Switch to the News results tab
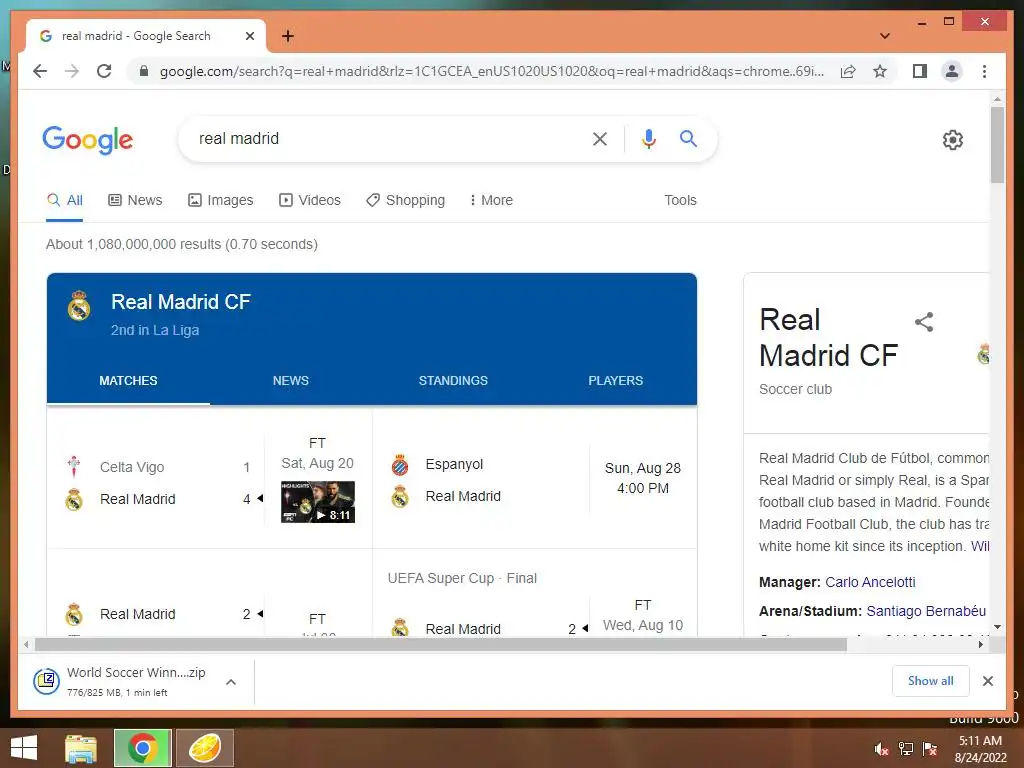Image resolution: width=1024 pixels, height=768 pixels. [135, 200]
